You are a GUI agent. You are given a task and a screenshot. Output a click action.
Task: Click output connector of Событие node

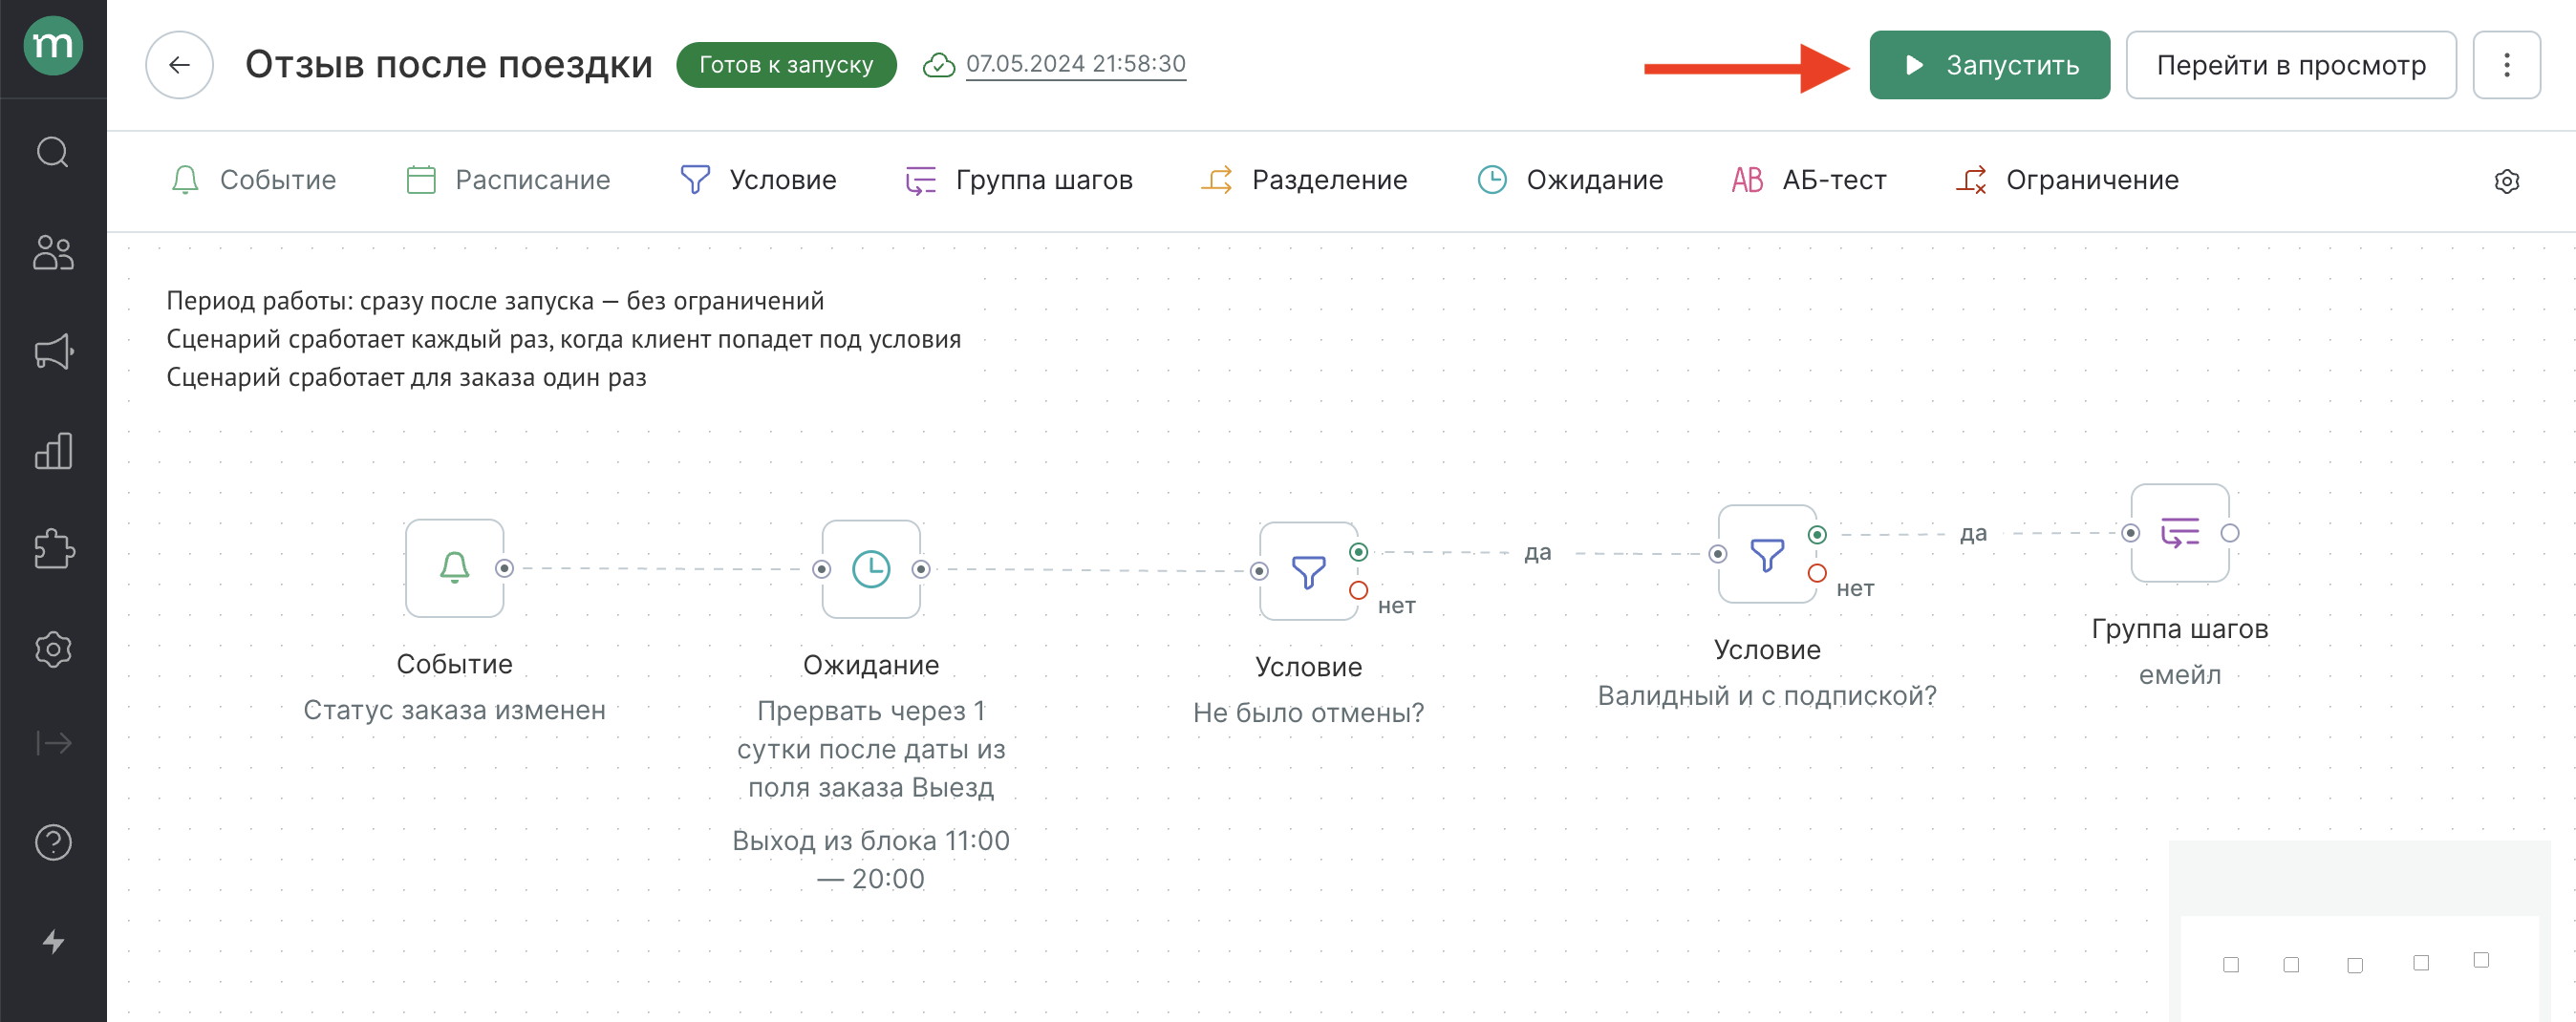[x=504, y=568]
